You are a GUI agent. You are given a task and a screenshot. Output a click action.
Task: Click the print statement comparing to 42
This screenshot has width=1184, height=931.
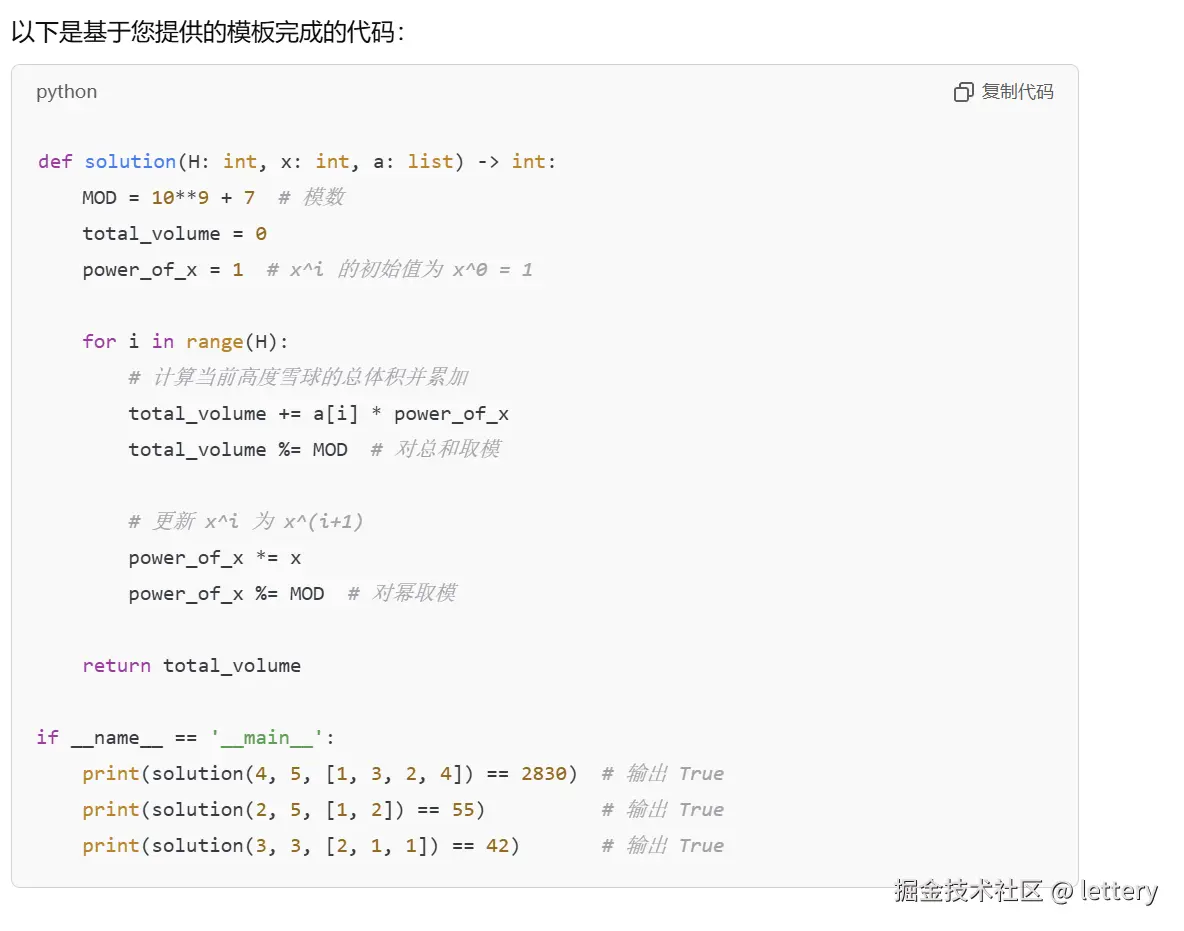click(x=301, y=846)
